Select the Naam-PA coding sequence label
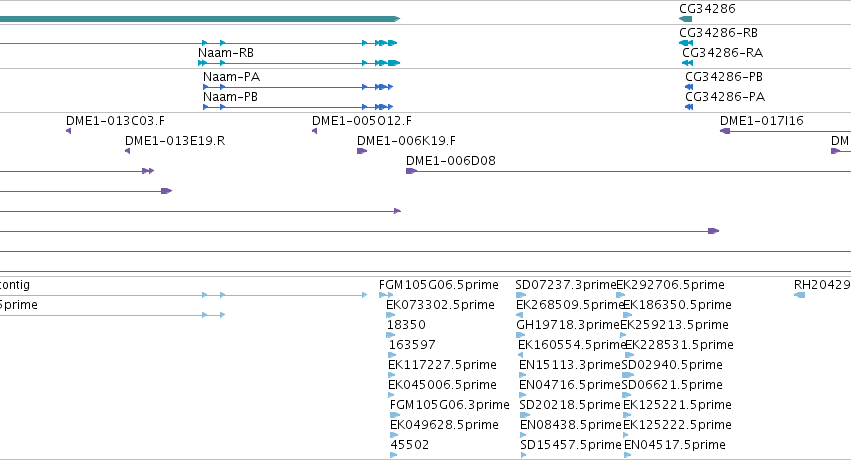 pos(231,76)
